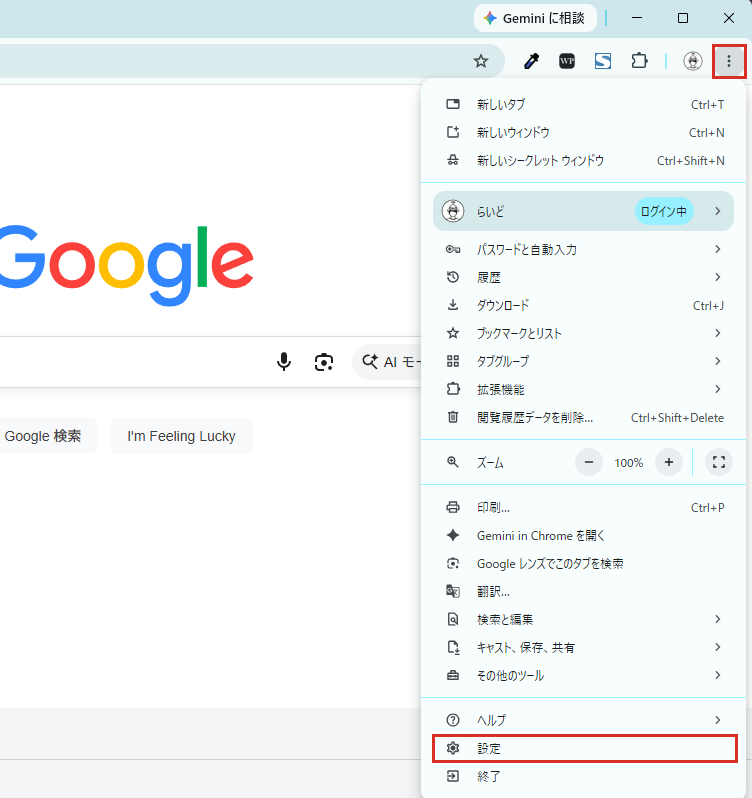Expand the タブグループ chevron

[x=718, y=361]
